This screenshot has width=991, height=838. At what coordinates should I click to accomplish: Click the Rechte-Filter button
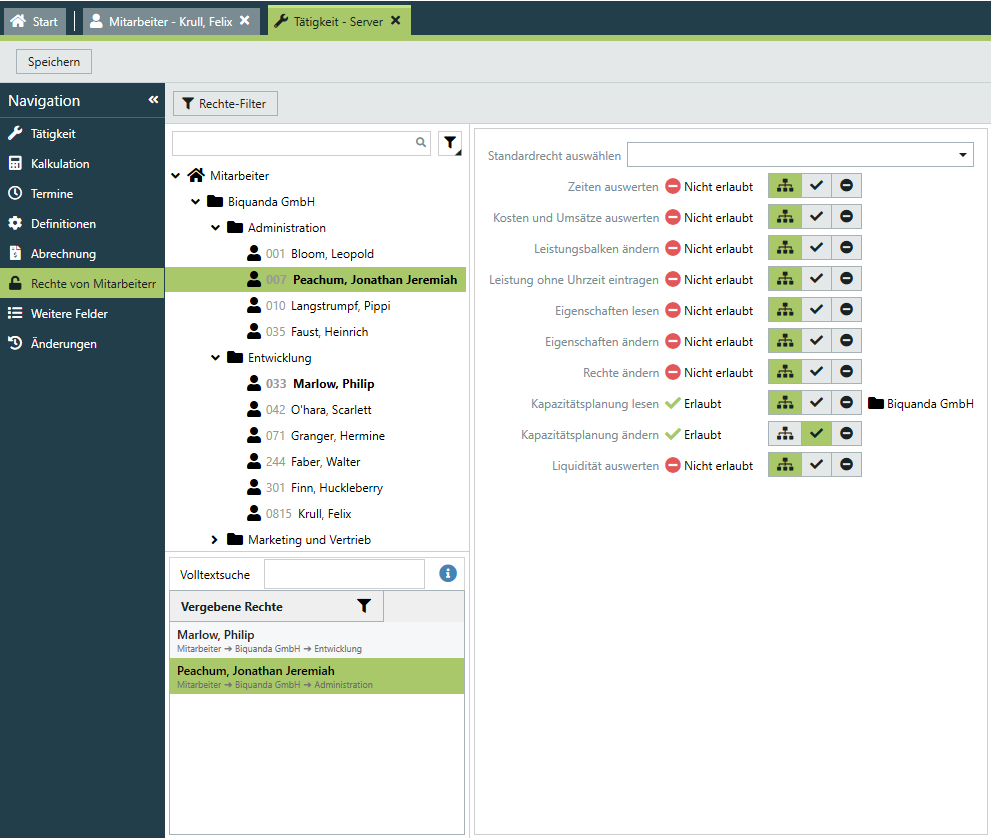[x=225, y=103]
